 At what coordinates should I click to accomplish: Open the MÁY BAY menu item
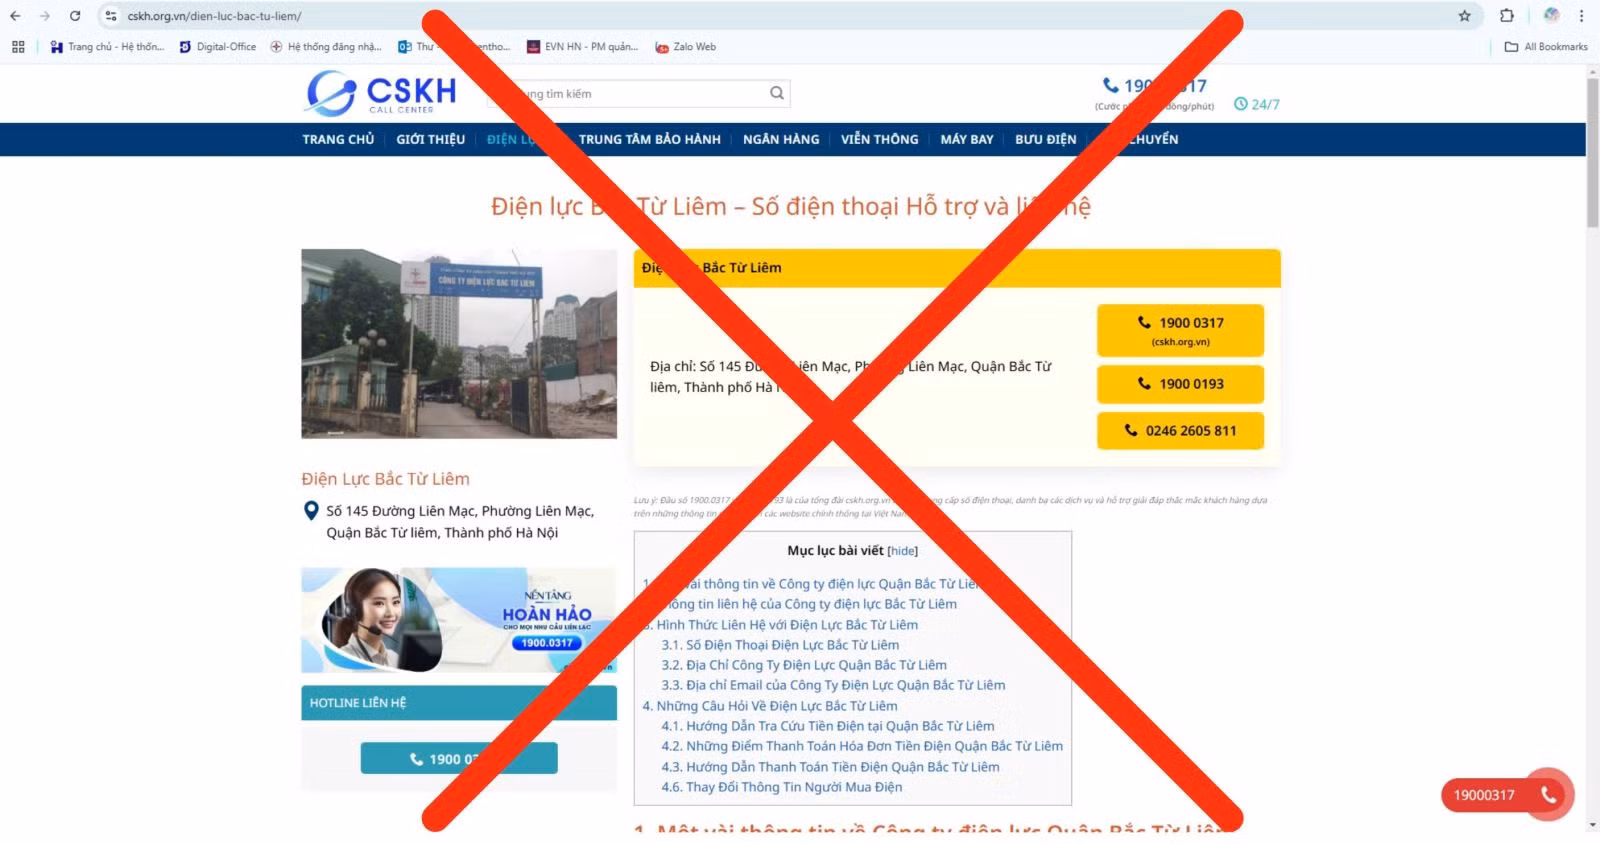[967, 140]
